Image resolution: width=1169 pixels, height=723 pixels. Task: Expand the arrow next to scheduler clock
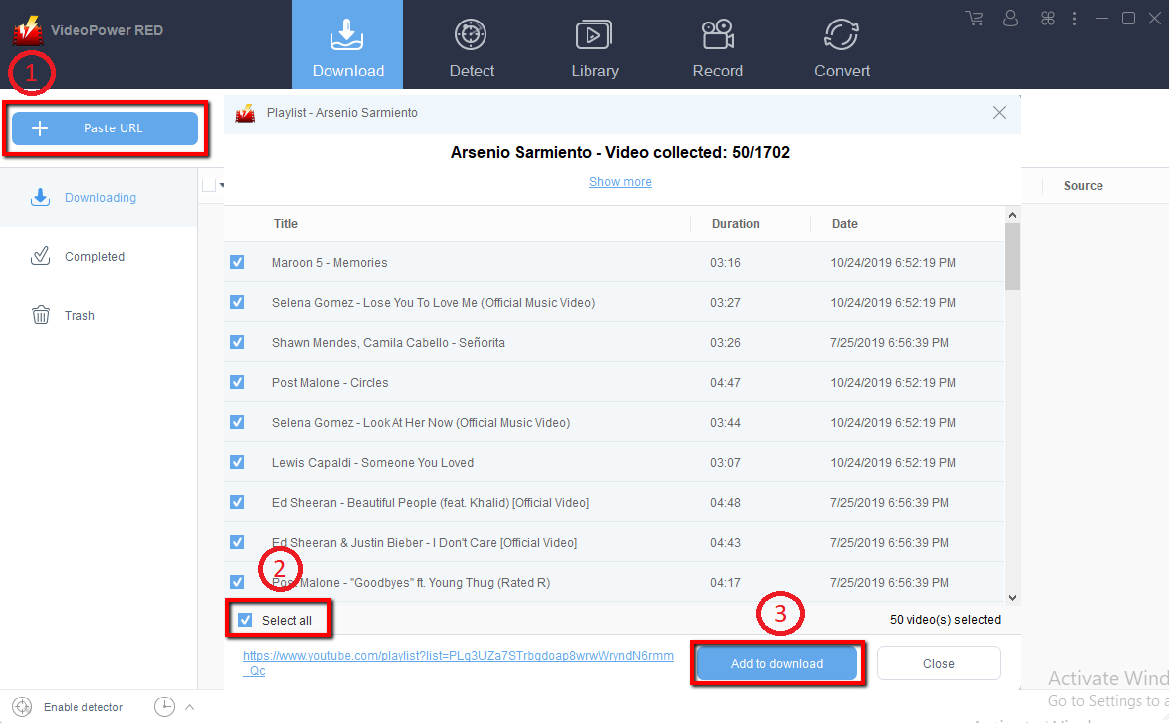(x=189, y=707)
